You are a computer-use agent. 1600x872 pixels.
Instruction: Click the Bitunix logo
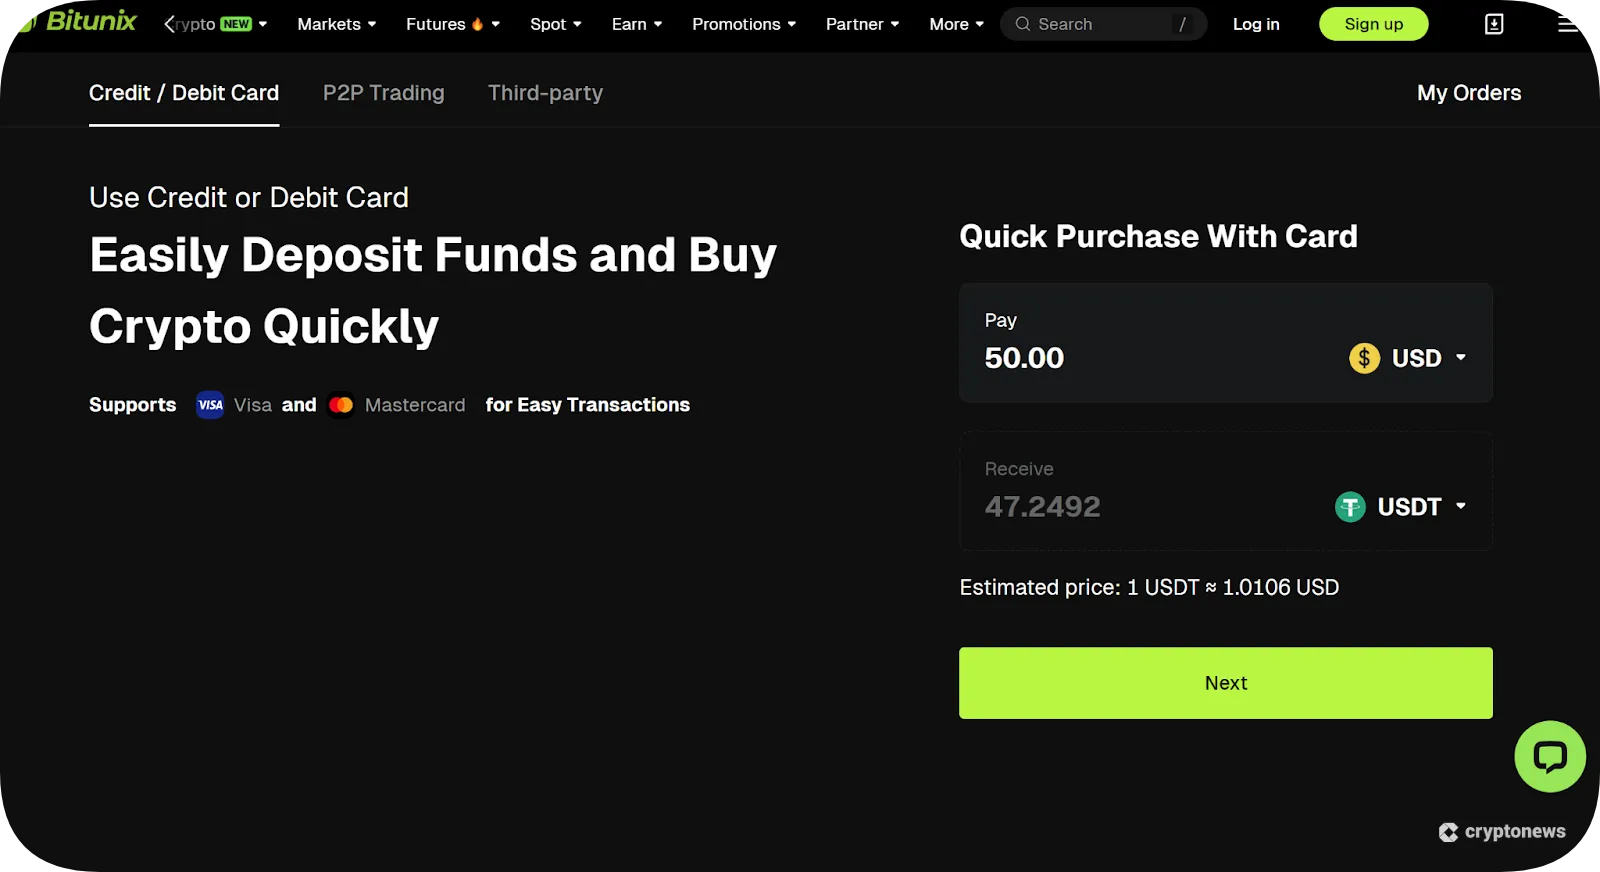77,21
